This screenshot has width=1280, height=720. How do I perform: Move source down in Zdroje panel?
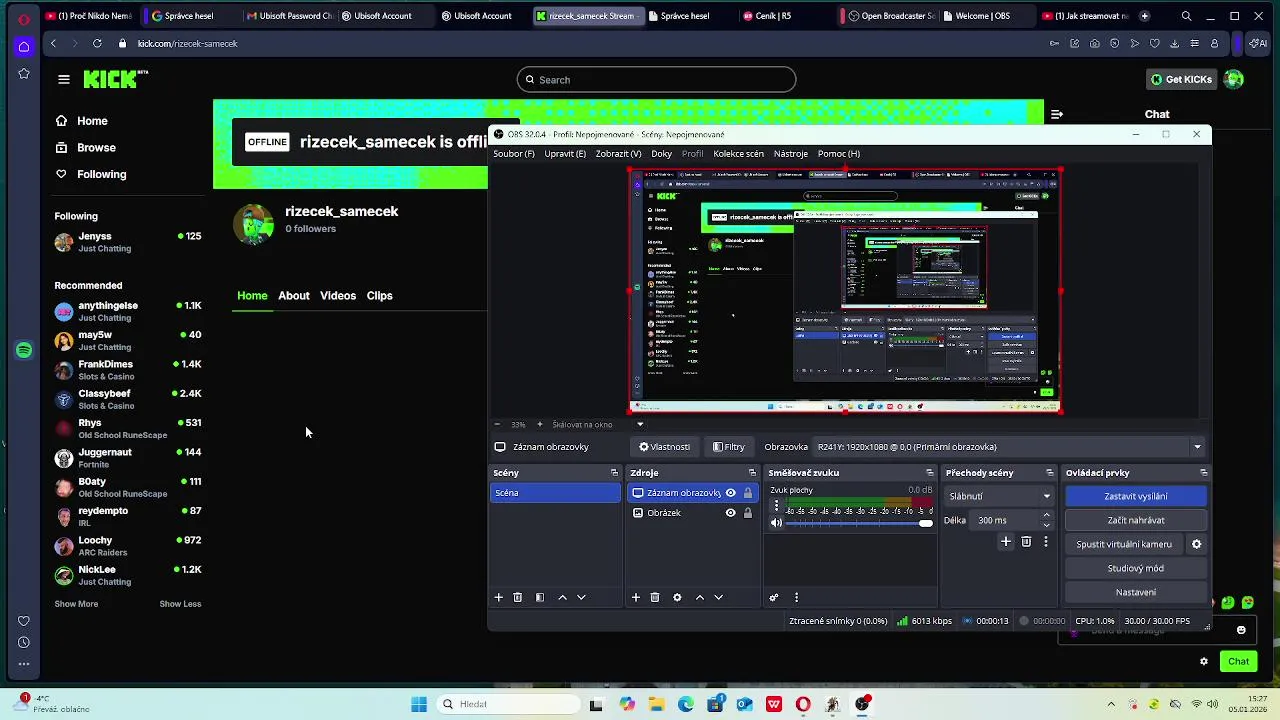718,597
